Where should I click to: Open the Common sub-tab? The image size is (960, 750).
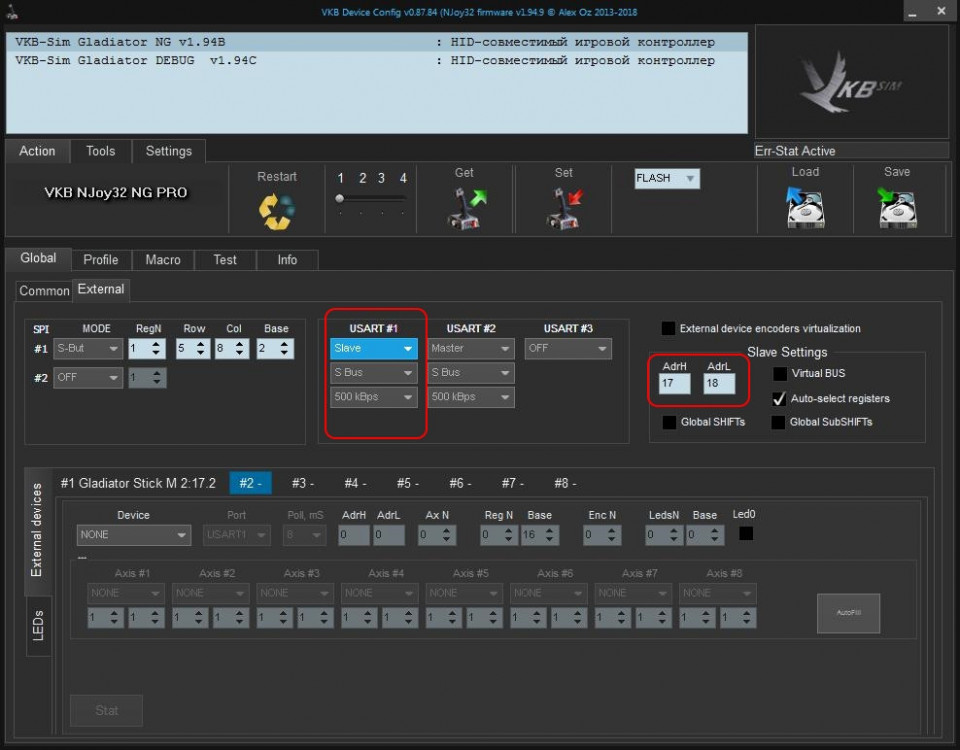[x=45, y=291]
